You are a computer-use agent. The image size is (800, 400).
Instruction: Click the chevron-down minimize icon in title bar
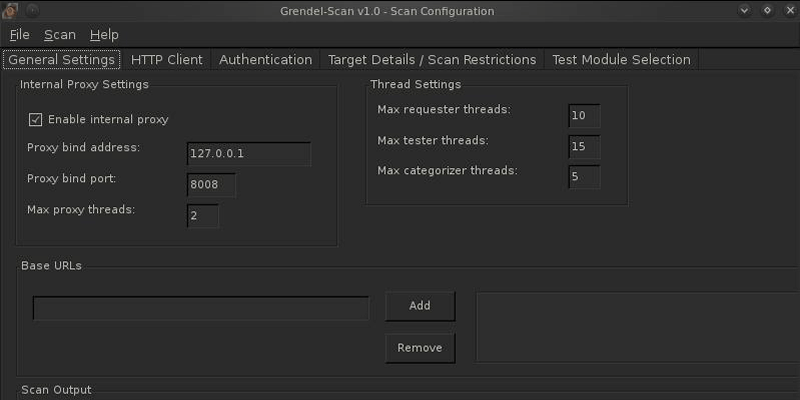coord(744,10)
